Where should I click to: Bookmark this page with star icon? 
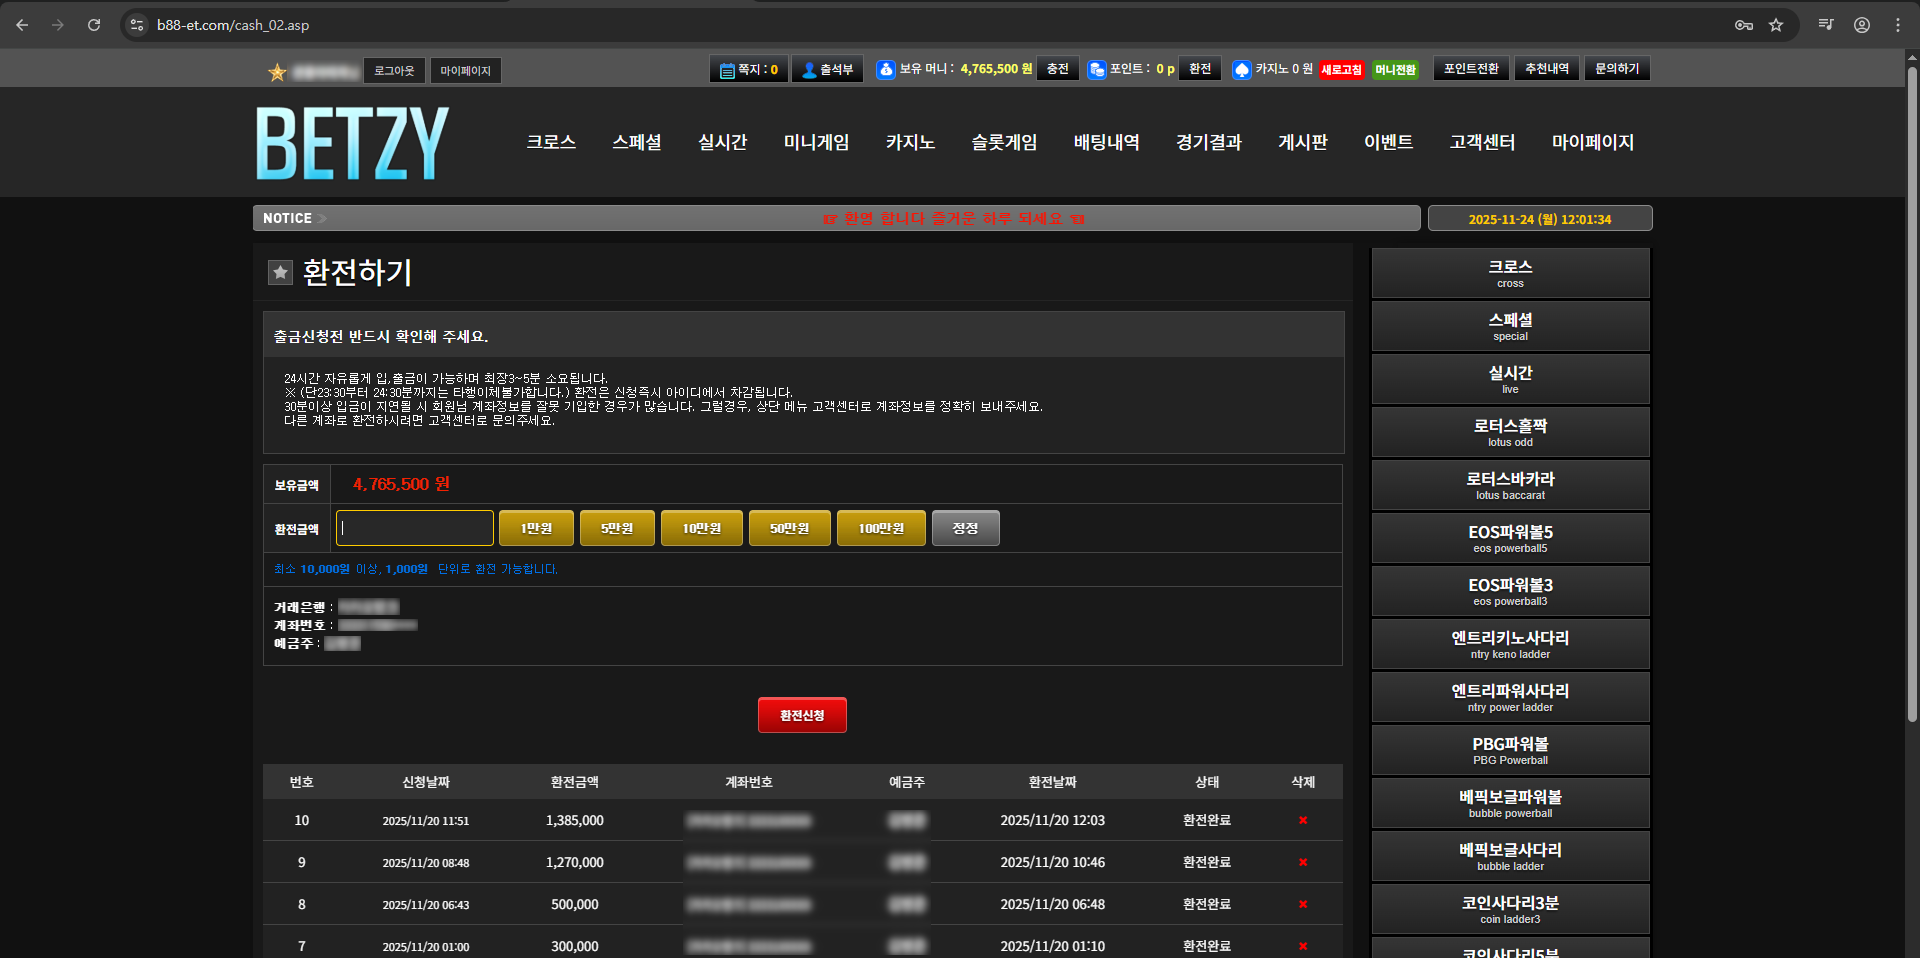point(1776,25)
